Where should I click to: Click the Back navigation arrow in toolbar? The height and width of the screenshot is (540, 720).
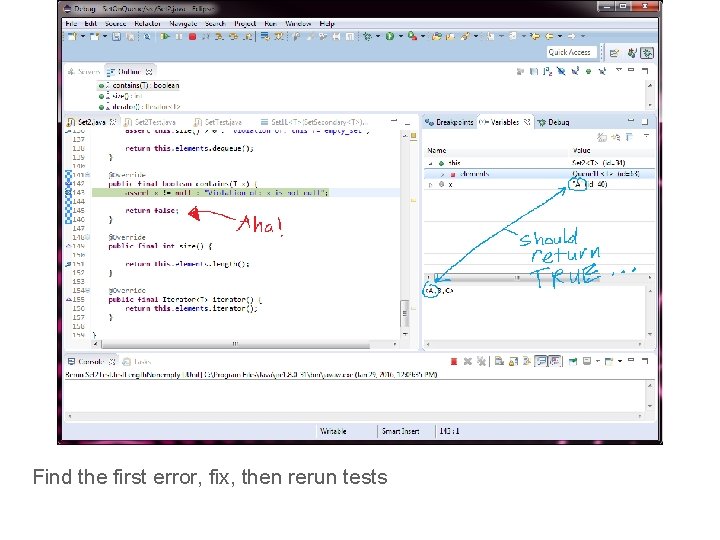coord(550,36)
